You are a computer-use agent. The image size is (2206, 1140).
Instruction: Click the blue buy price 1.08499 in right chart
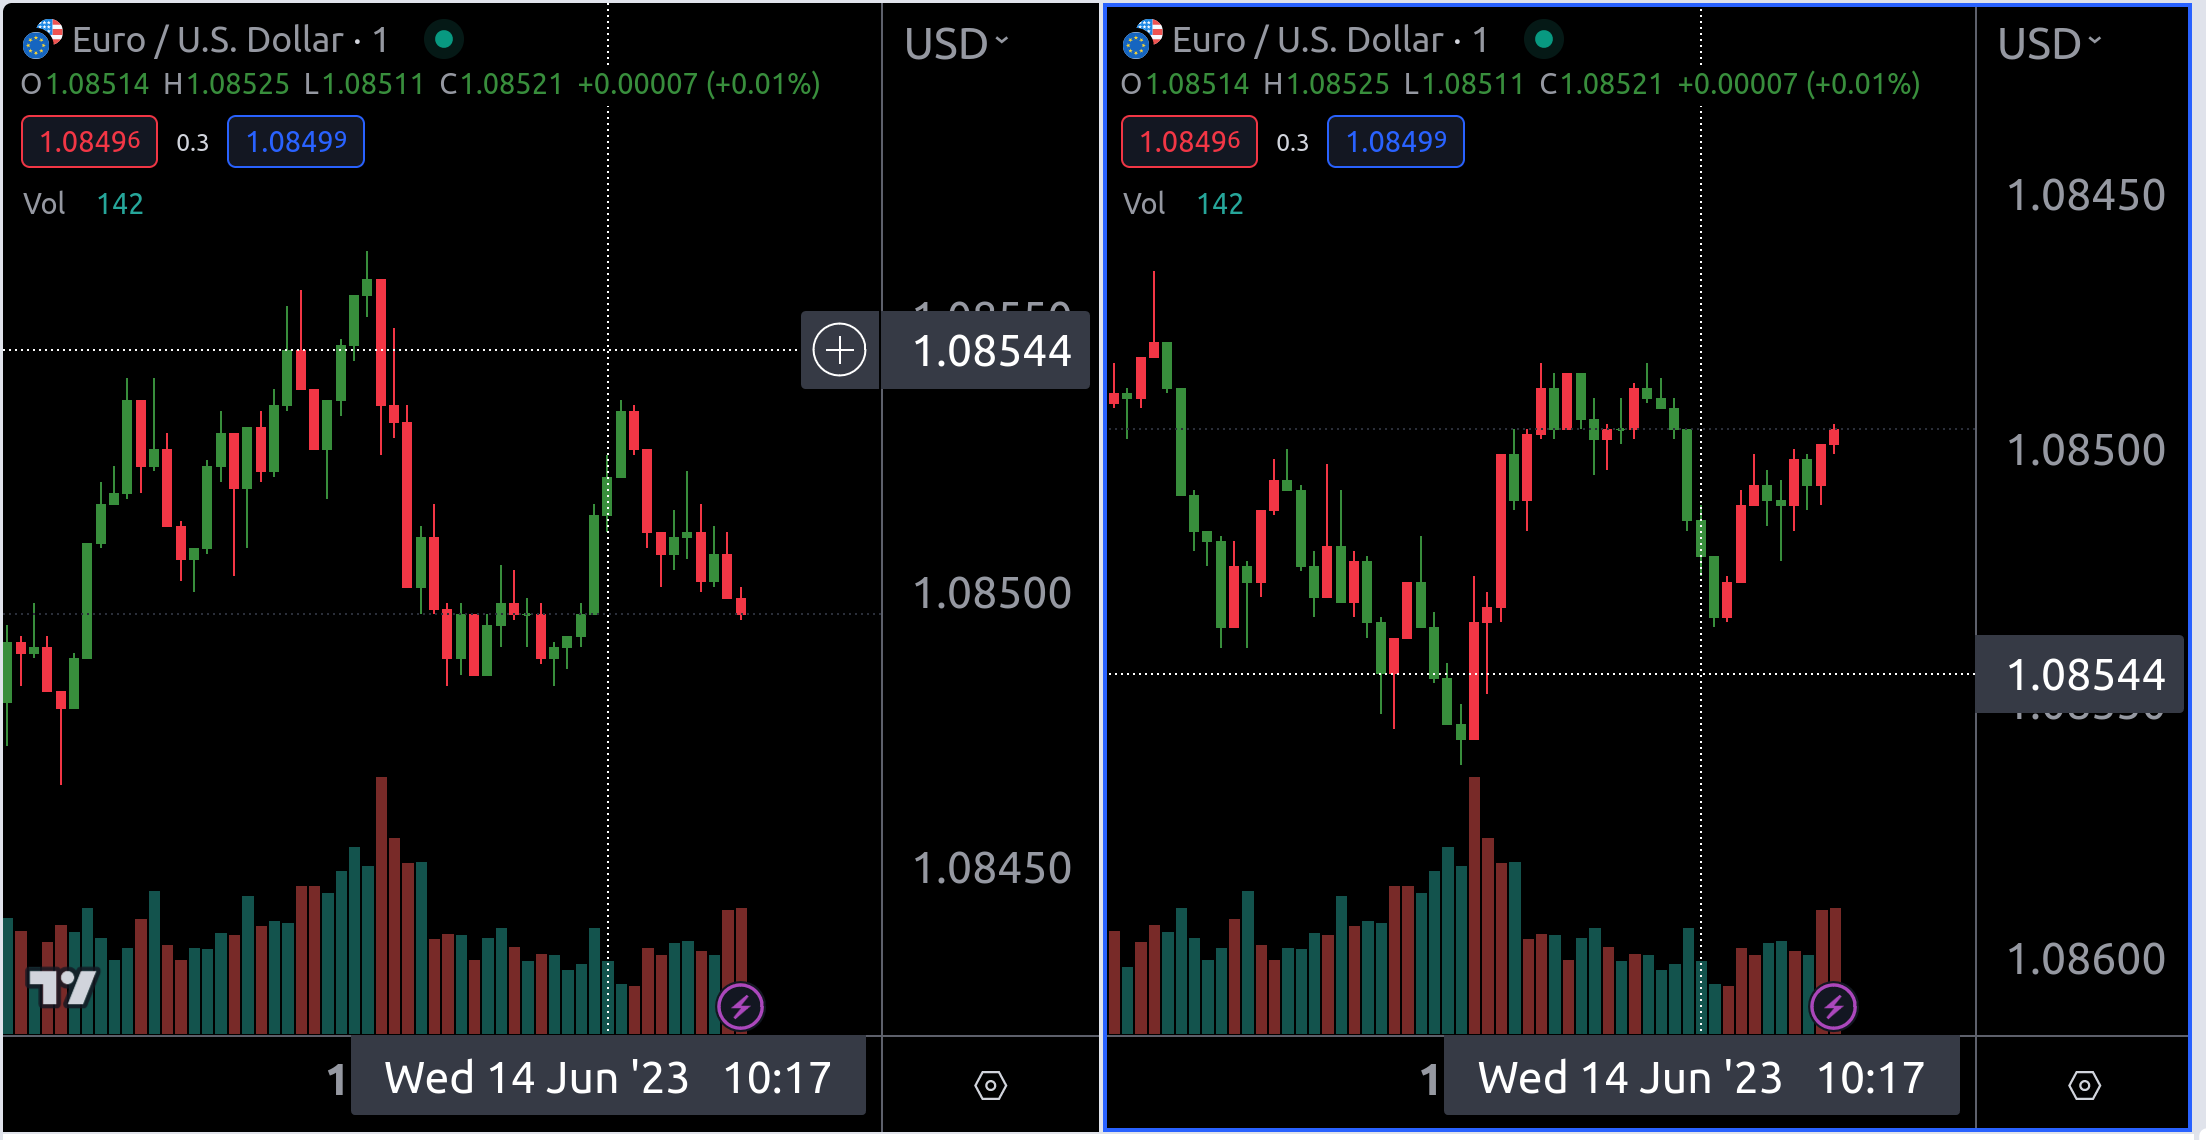point(1396,142)
